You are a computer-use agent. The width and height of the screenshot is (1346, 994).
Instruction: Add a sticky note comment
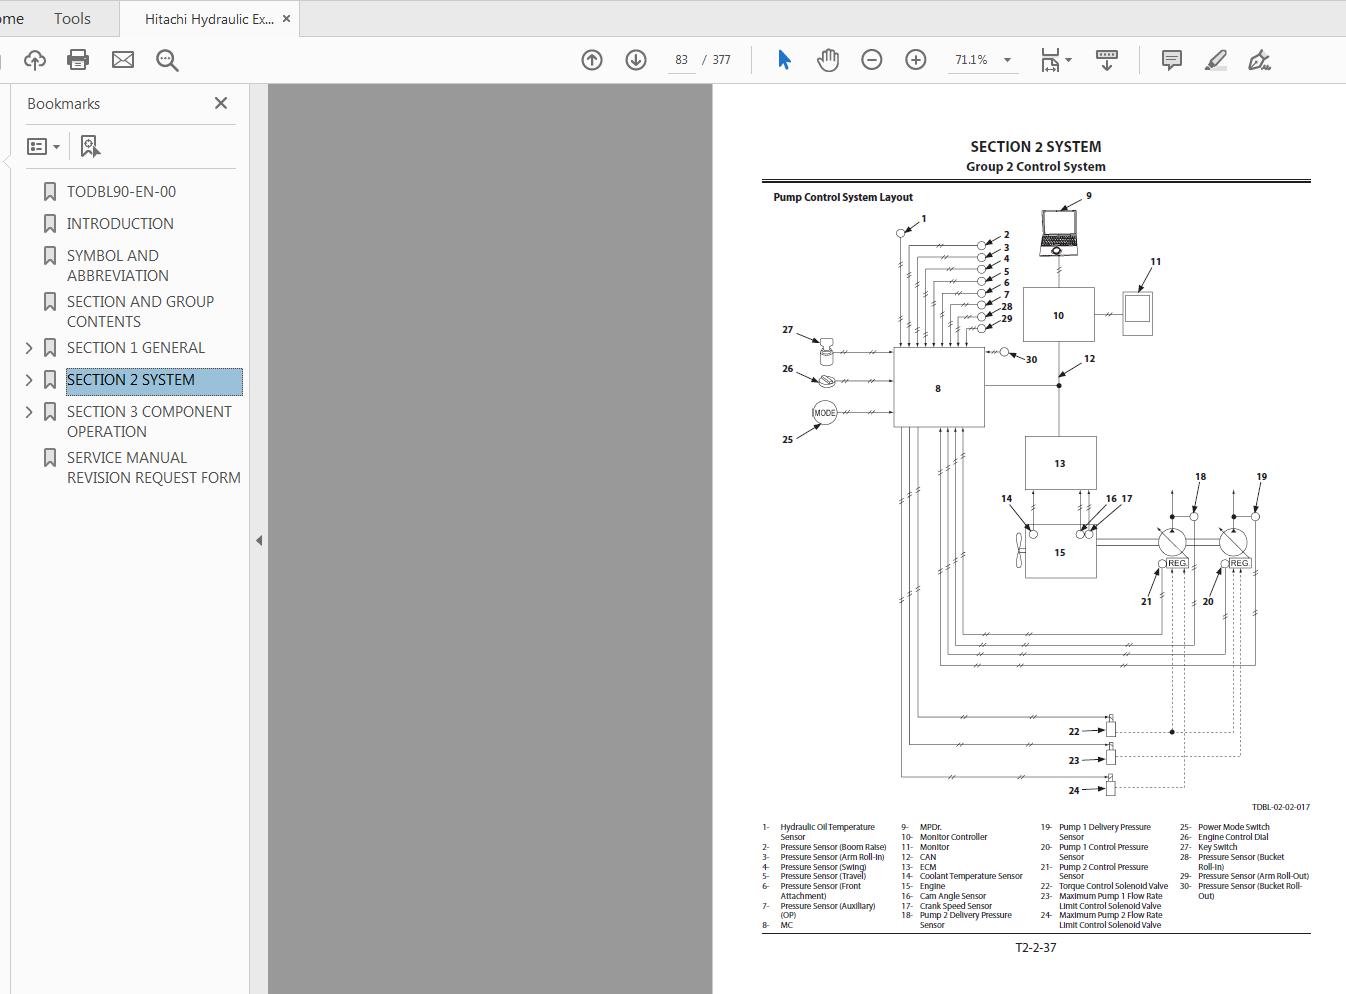point(1172,60)
